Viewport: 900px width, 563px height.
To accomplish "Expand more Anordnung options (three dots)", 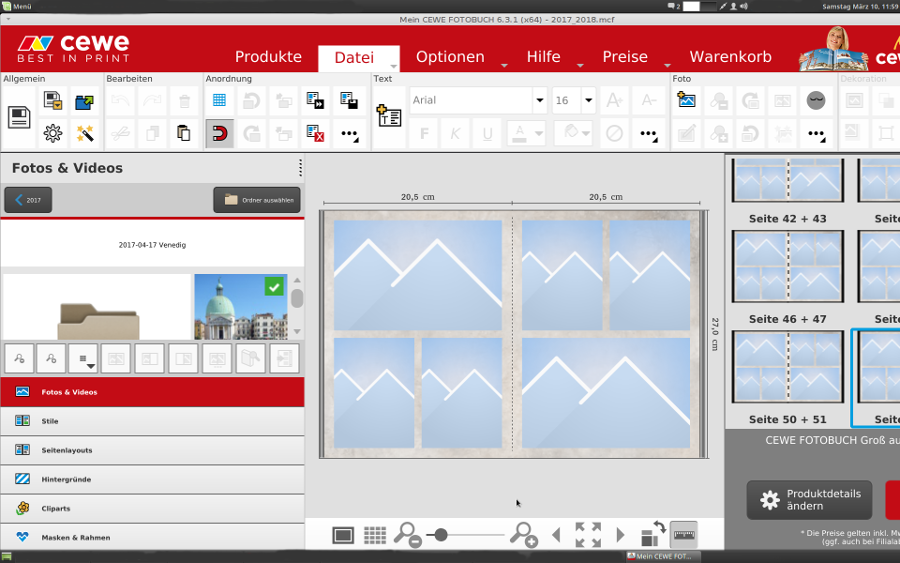I will (x=349, y=133).
